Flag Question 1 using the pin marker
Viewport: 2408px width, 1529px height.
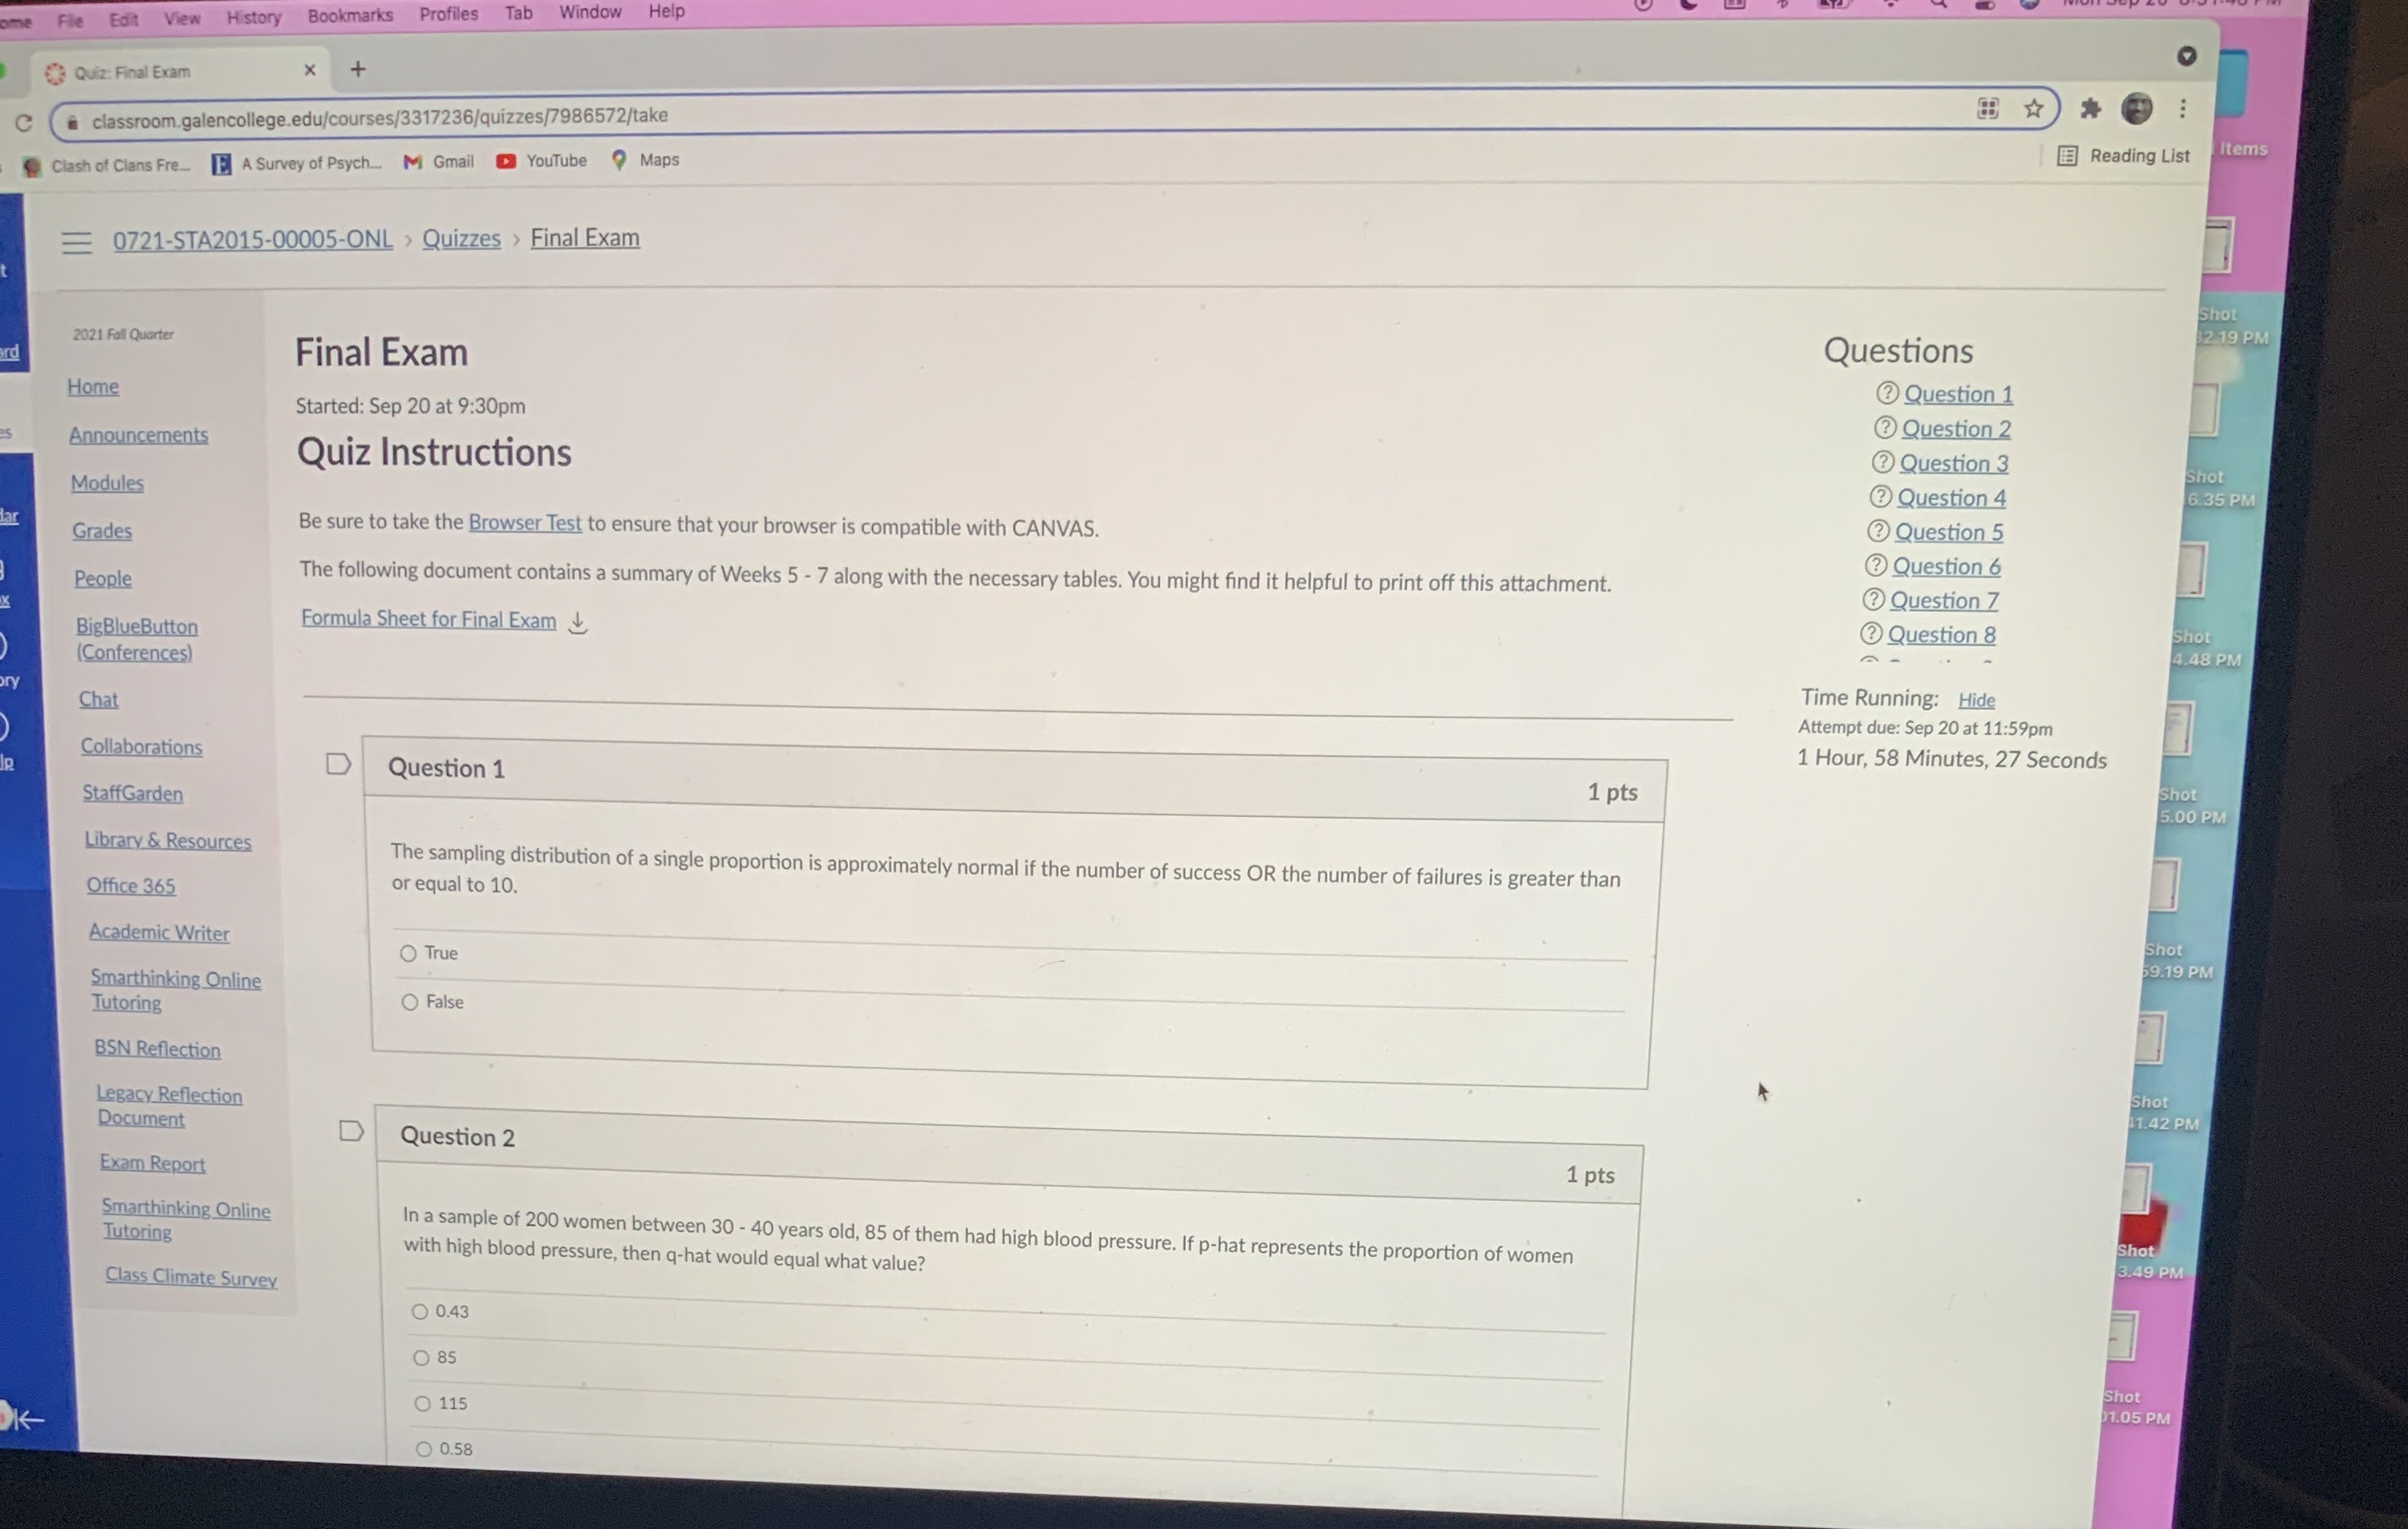click(338, 763)
